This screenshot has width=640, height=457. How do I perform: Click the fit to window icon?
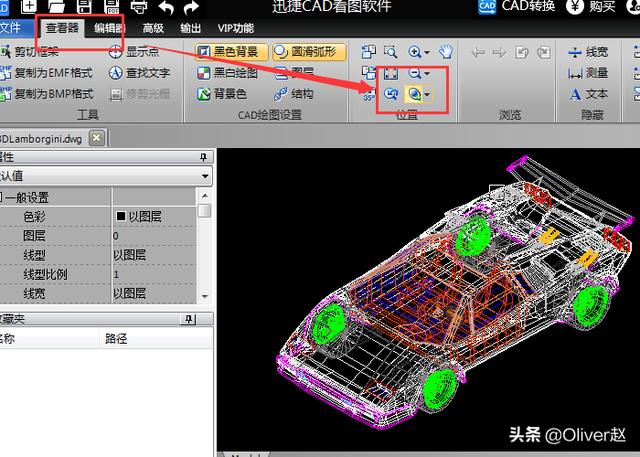point(391,73)
